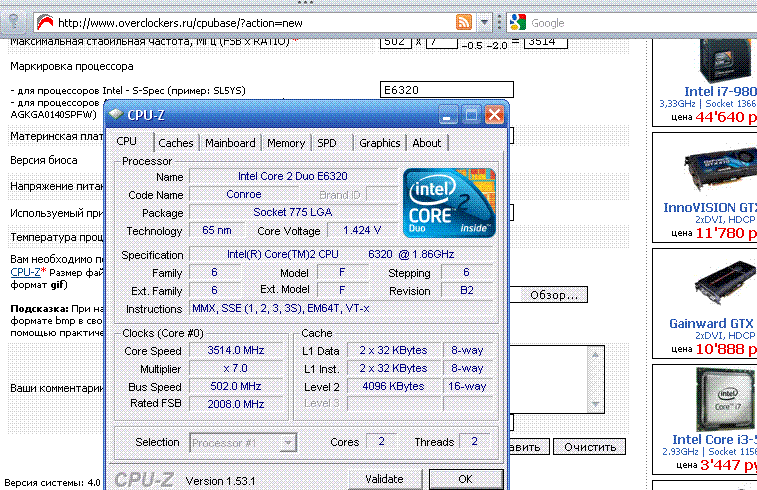Click the FSB field showing 502

pos(395,42)
